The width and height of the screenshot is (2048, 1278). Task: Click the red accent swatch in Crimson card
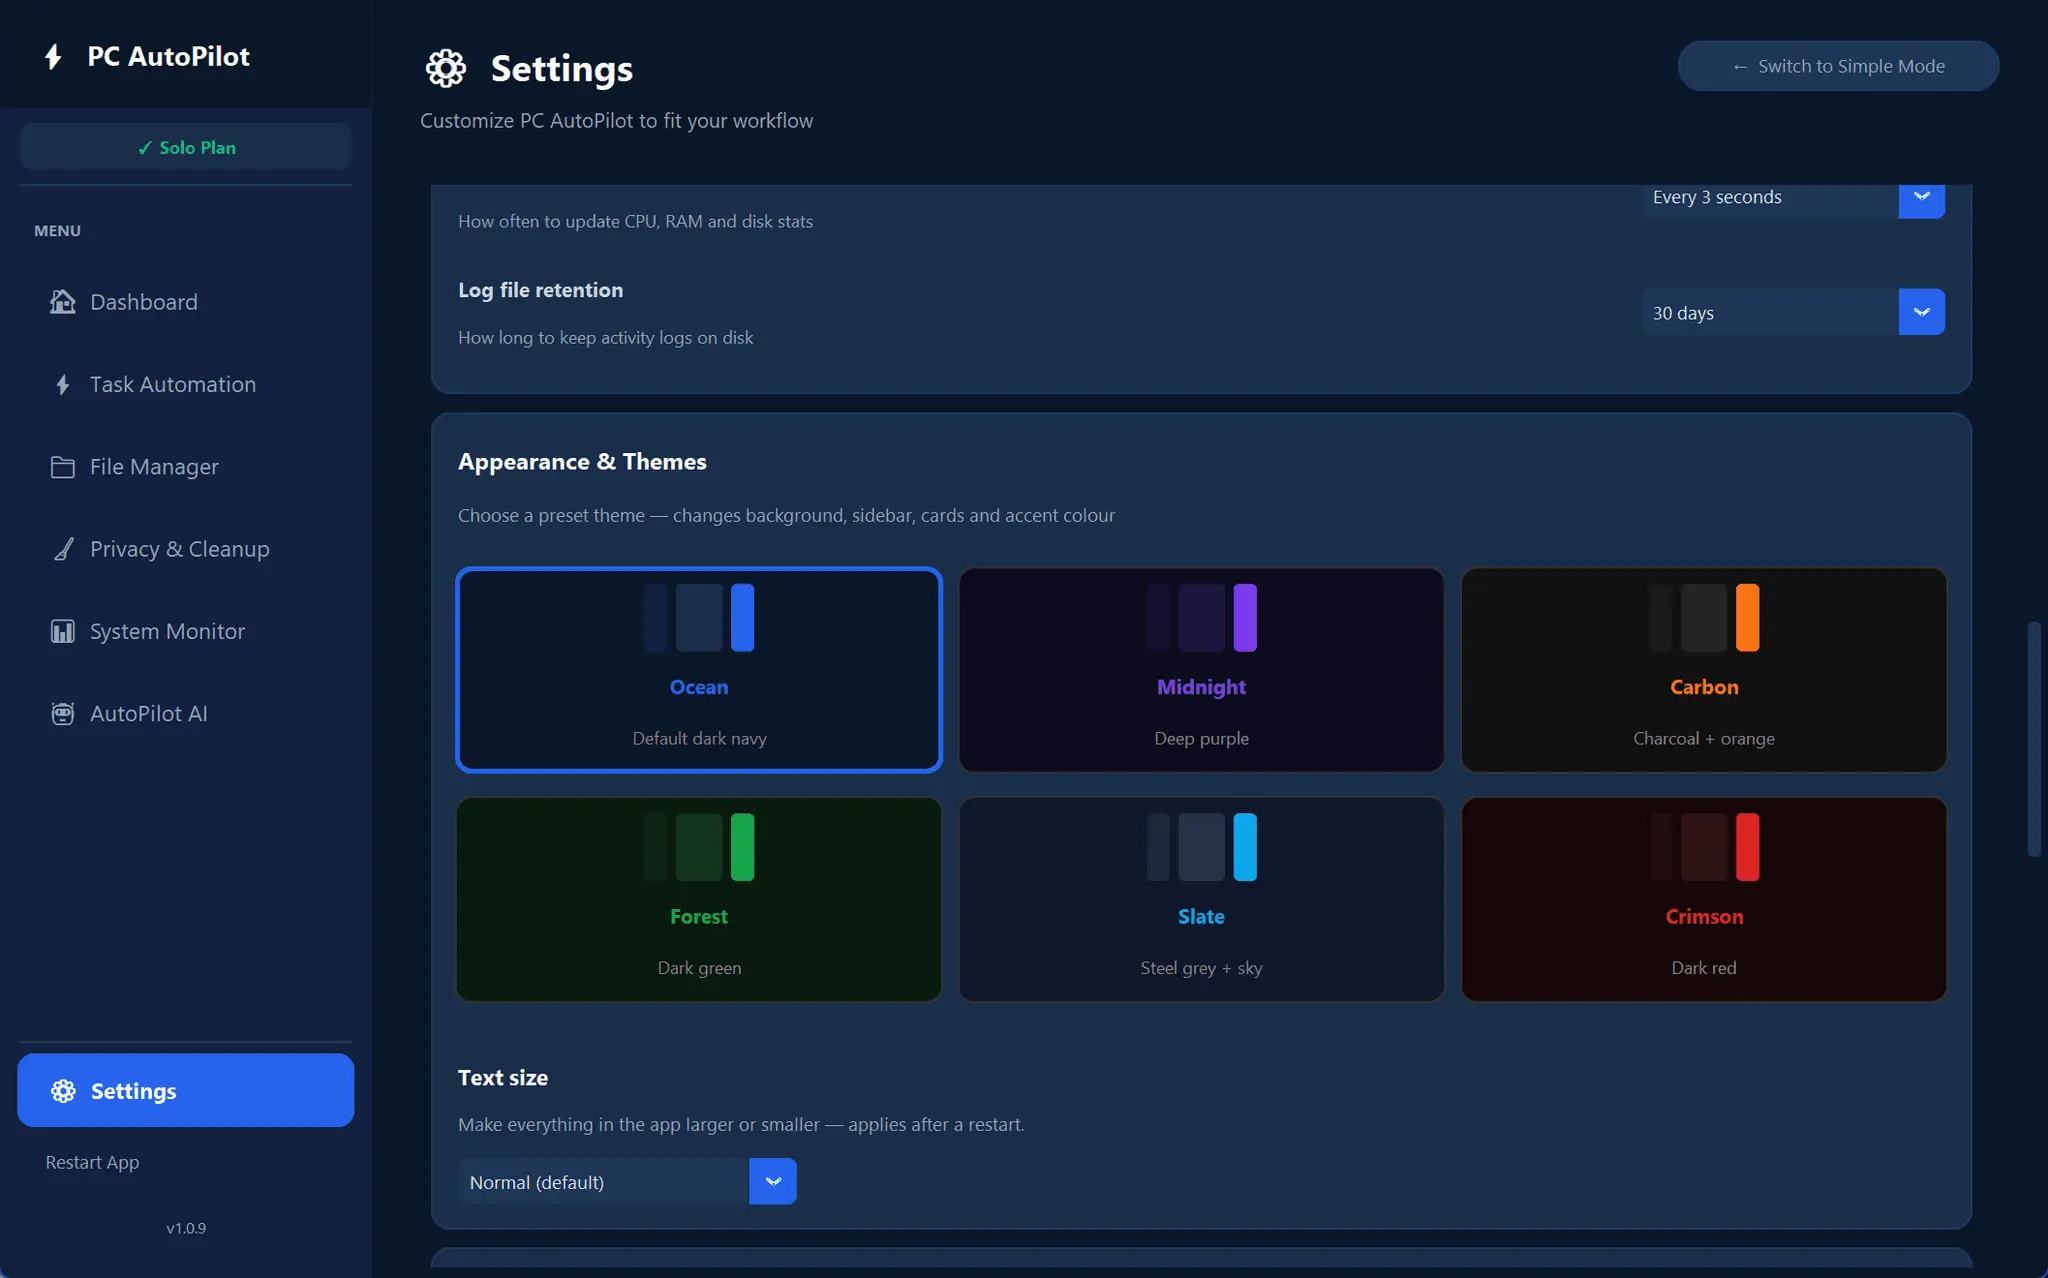point(1747,847)
